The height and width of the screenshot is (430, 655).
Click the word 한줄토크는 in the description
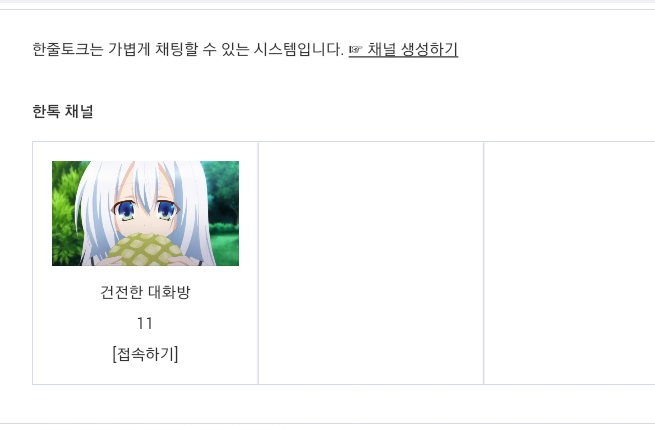pyautogui.click(x=68, y=49)
